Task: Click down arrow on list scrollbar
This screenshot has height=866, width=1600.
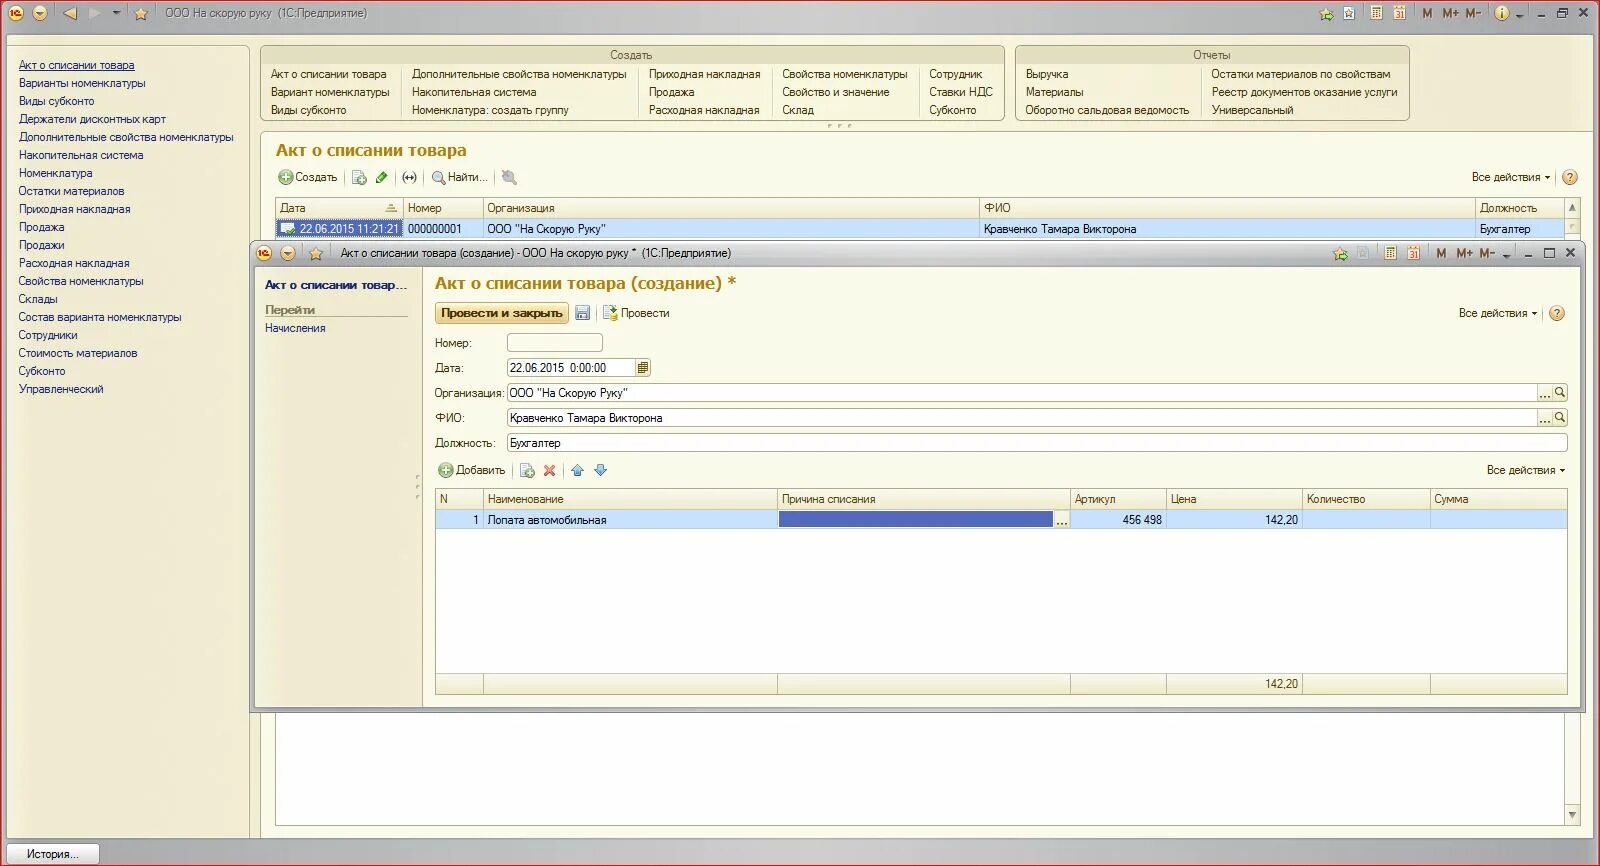Action: 1572,815
